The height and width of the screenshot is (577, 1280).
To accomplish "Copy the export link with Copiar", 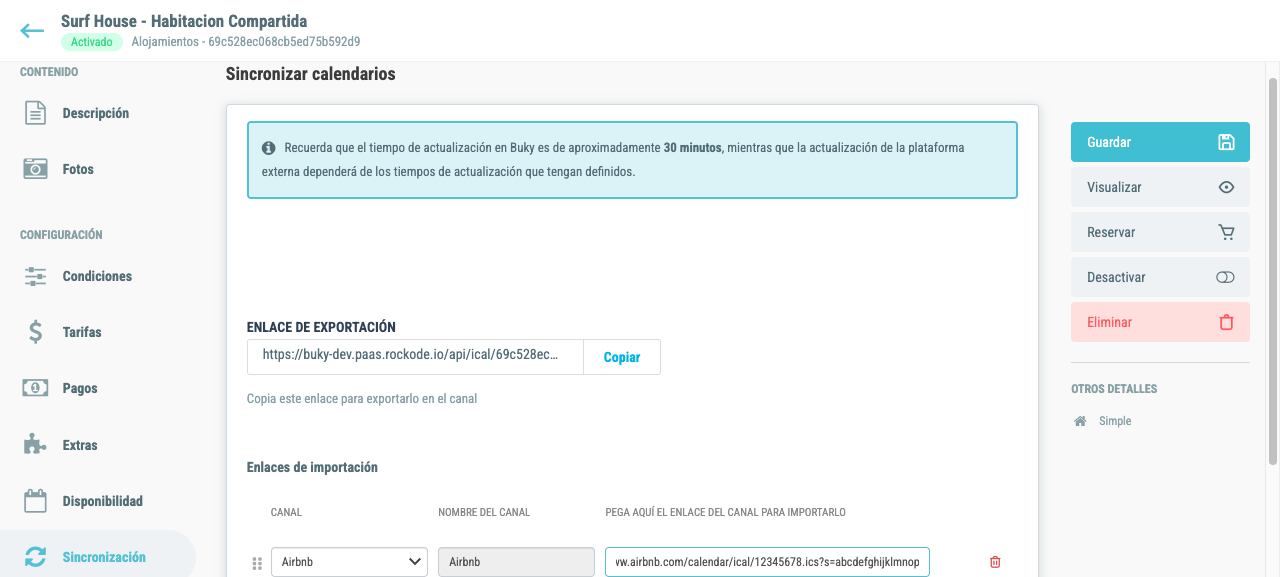I will point(622,357).
